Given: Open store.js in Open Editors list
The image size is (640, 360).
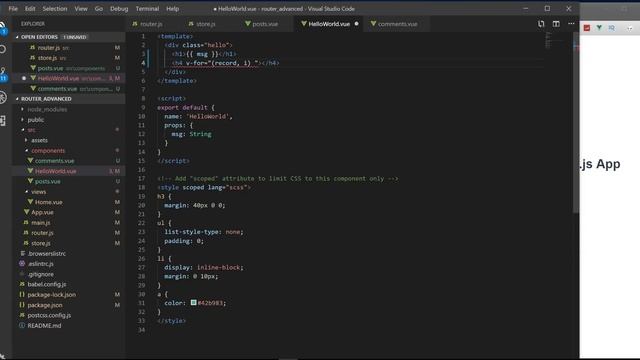Looking at the screenshot, I should 69,58.
